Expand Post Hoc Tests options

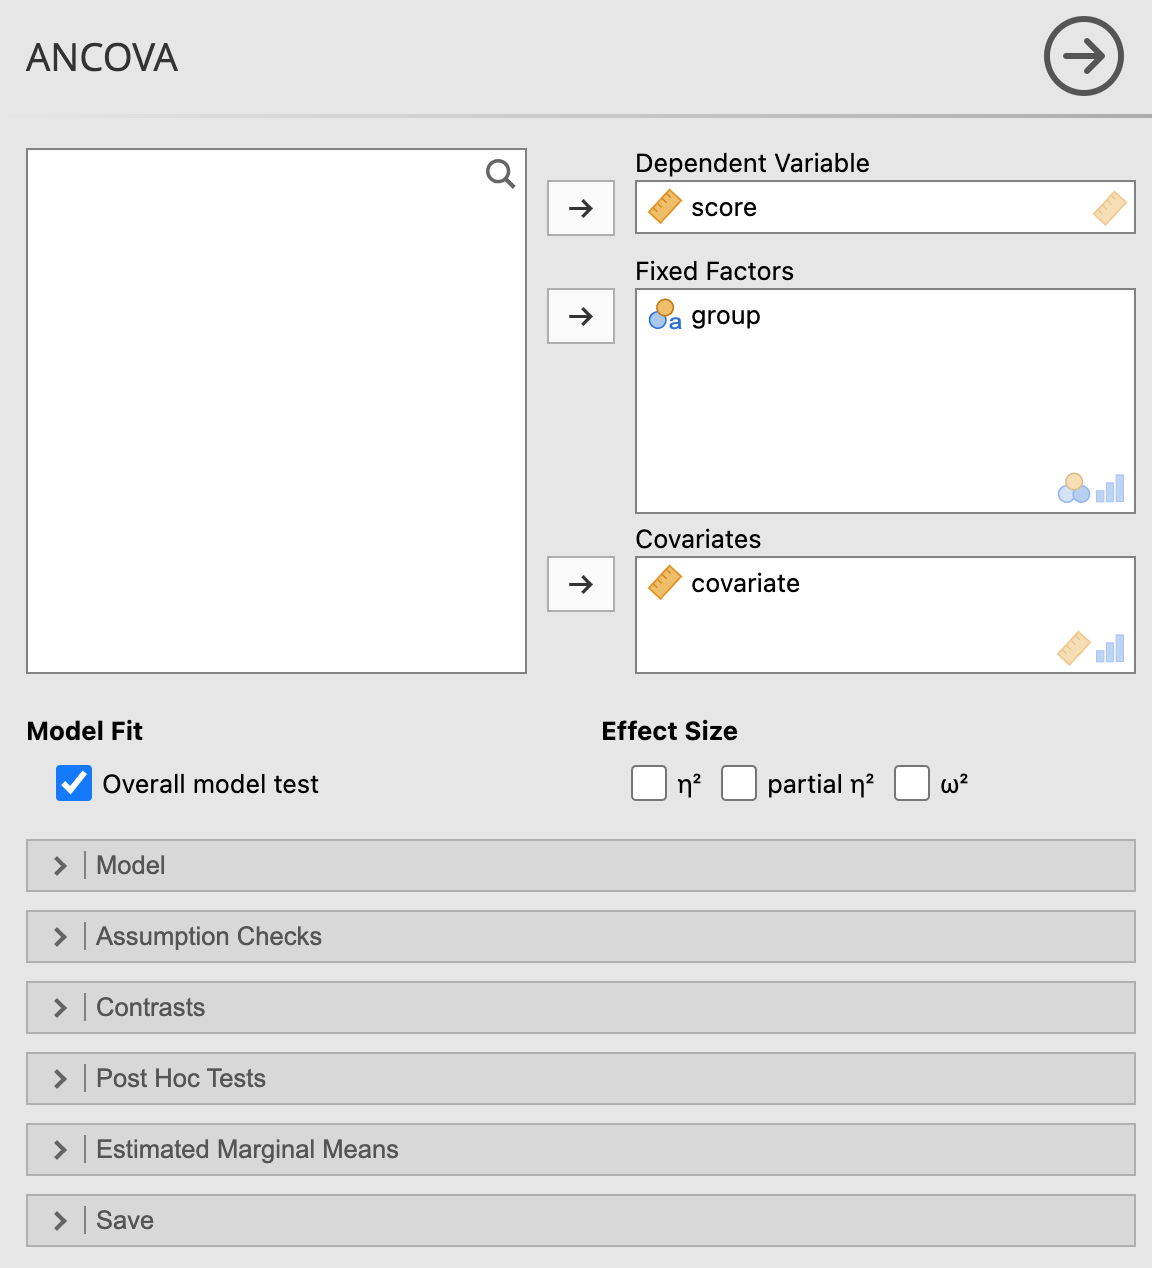coord(580,1078)
